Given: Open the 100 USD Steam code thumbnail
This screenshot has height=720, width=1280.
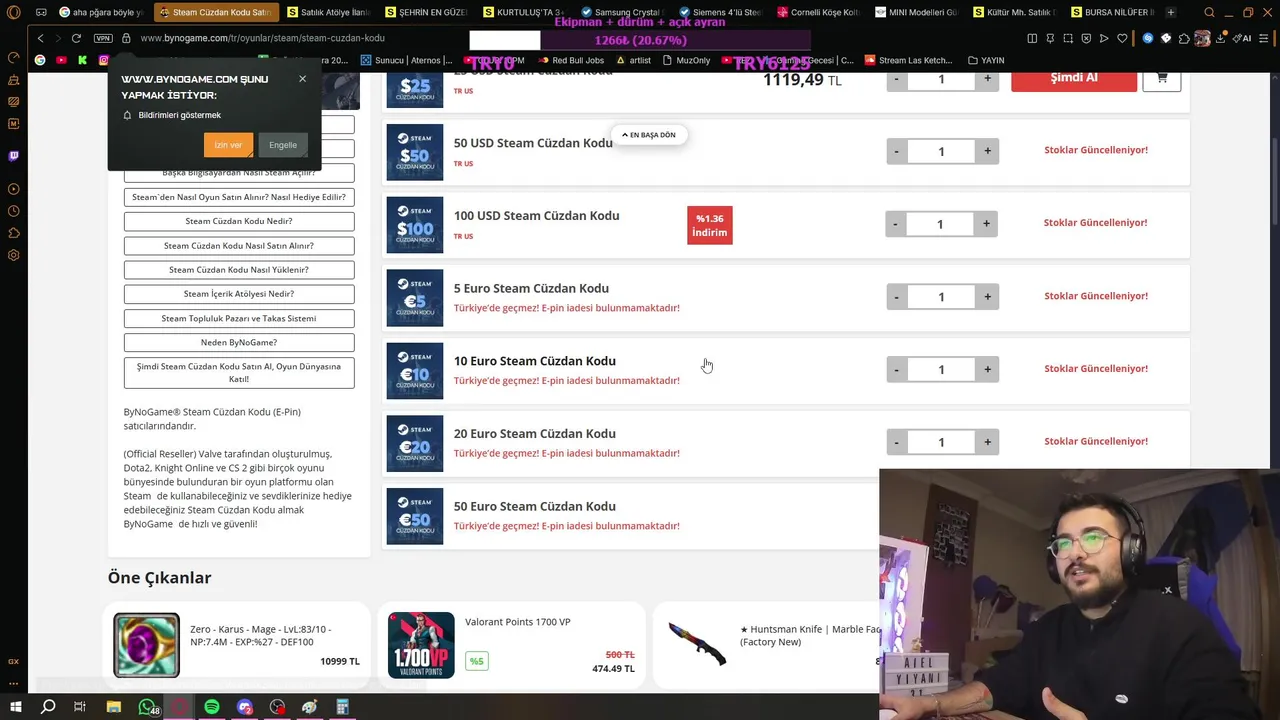Looking at the screenshot, I should pos(415,225).
